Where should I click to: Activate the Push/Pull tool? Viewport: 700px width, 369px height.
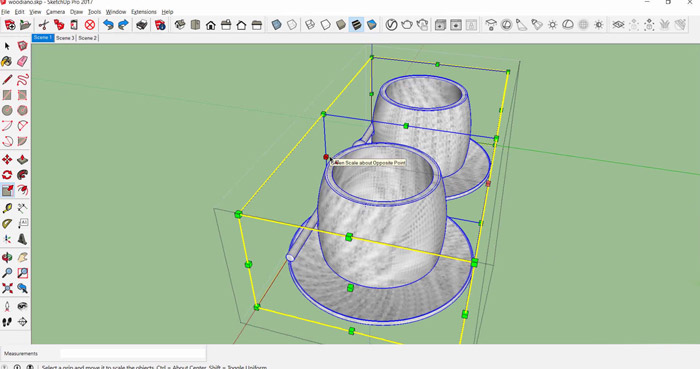point(22,160)
